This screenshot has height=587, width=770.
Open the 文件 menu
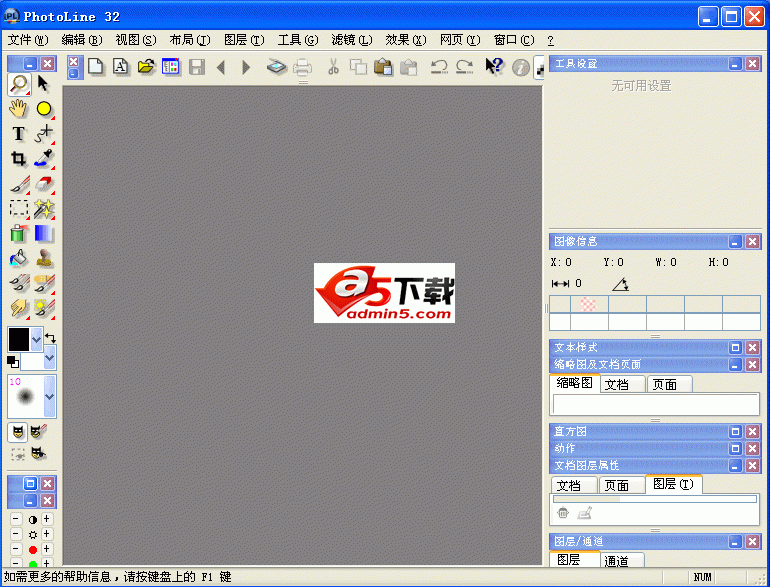coord(27,40)
